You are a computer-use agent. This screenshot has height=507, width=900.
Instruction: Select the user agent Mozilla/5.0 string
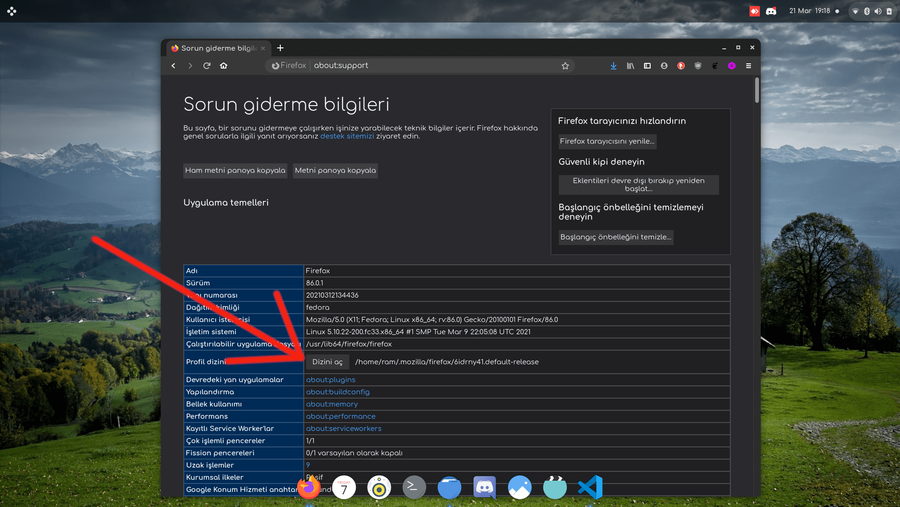pos(432,319)
